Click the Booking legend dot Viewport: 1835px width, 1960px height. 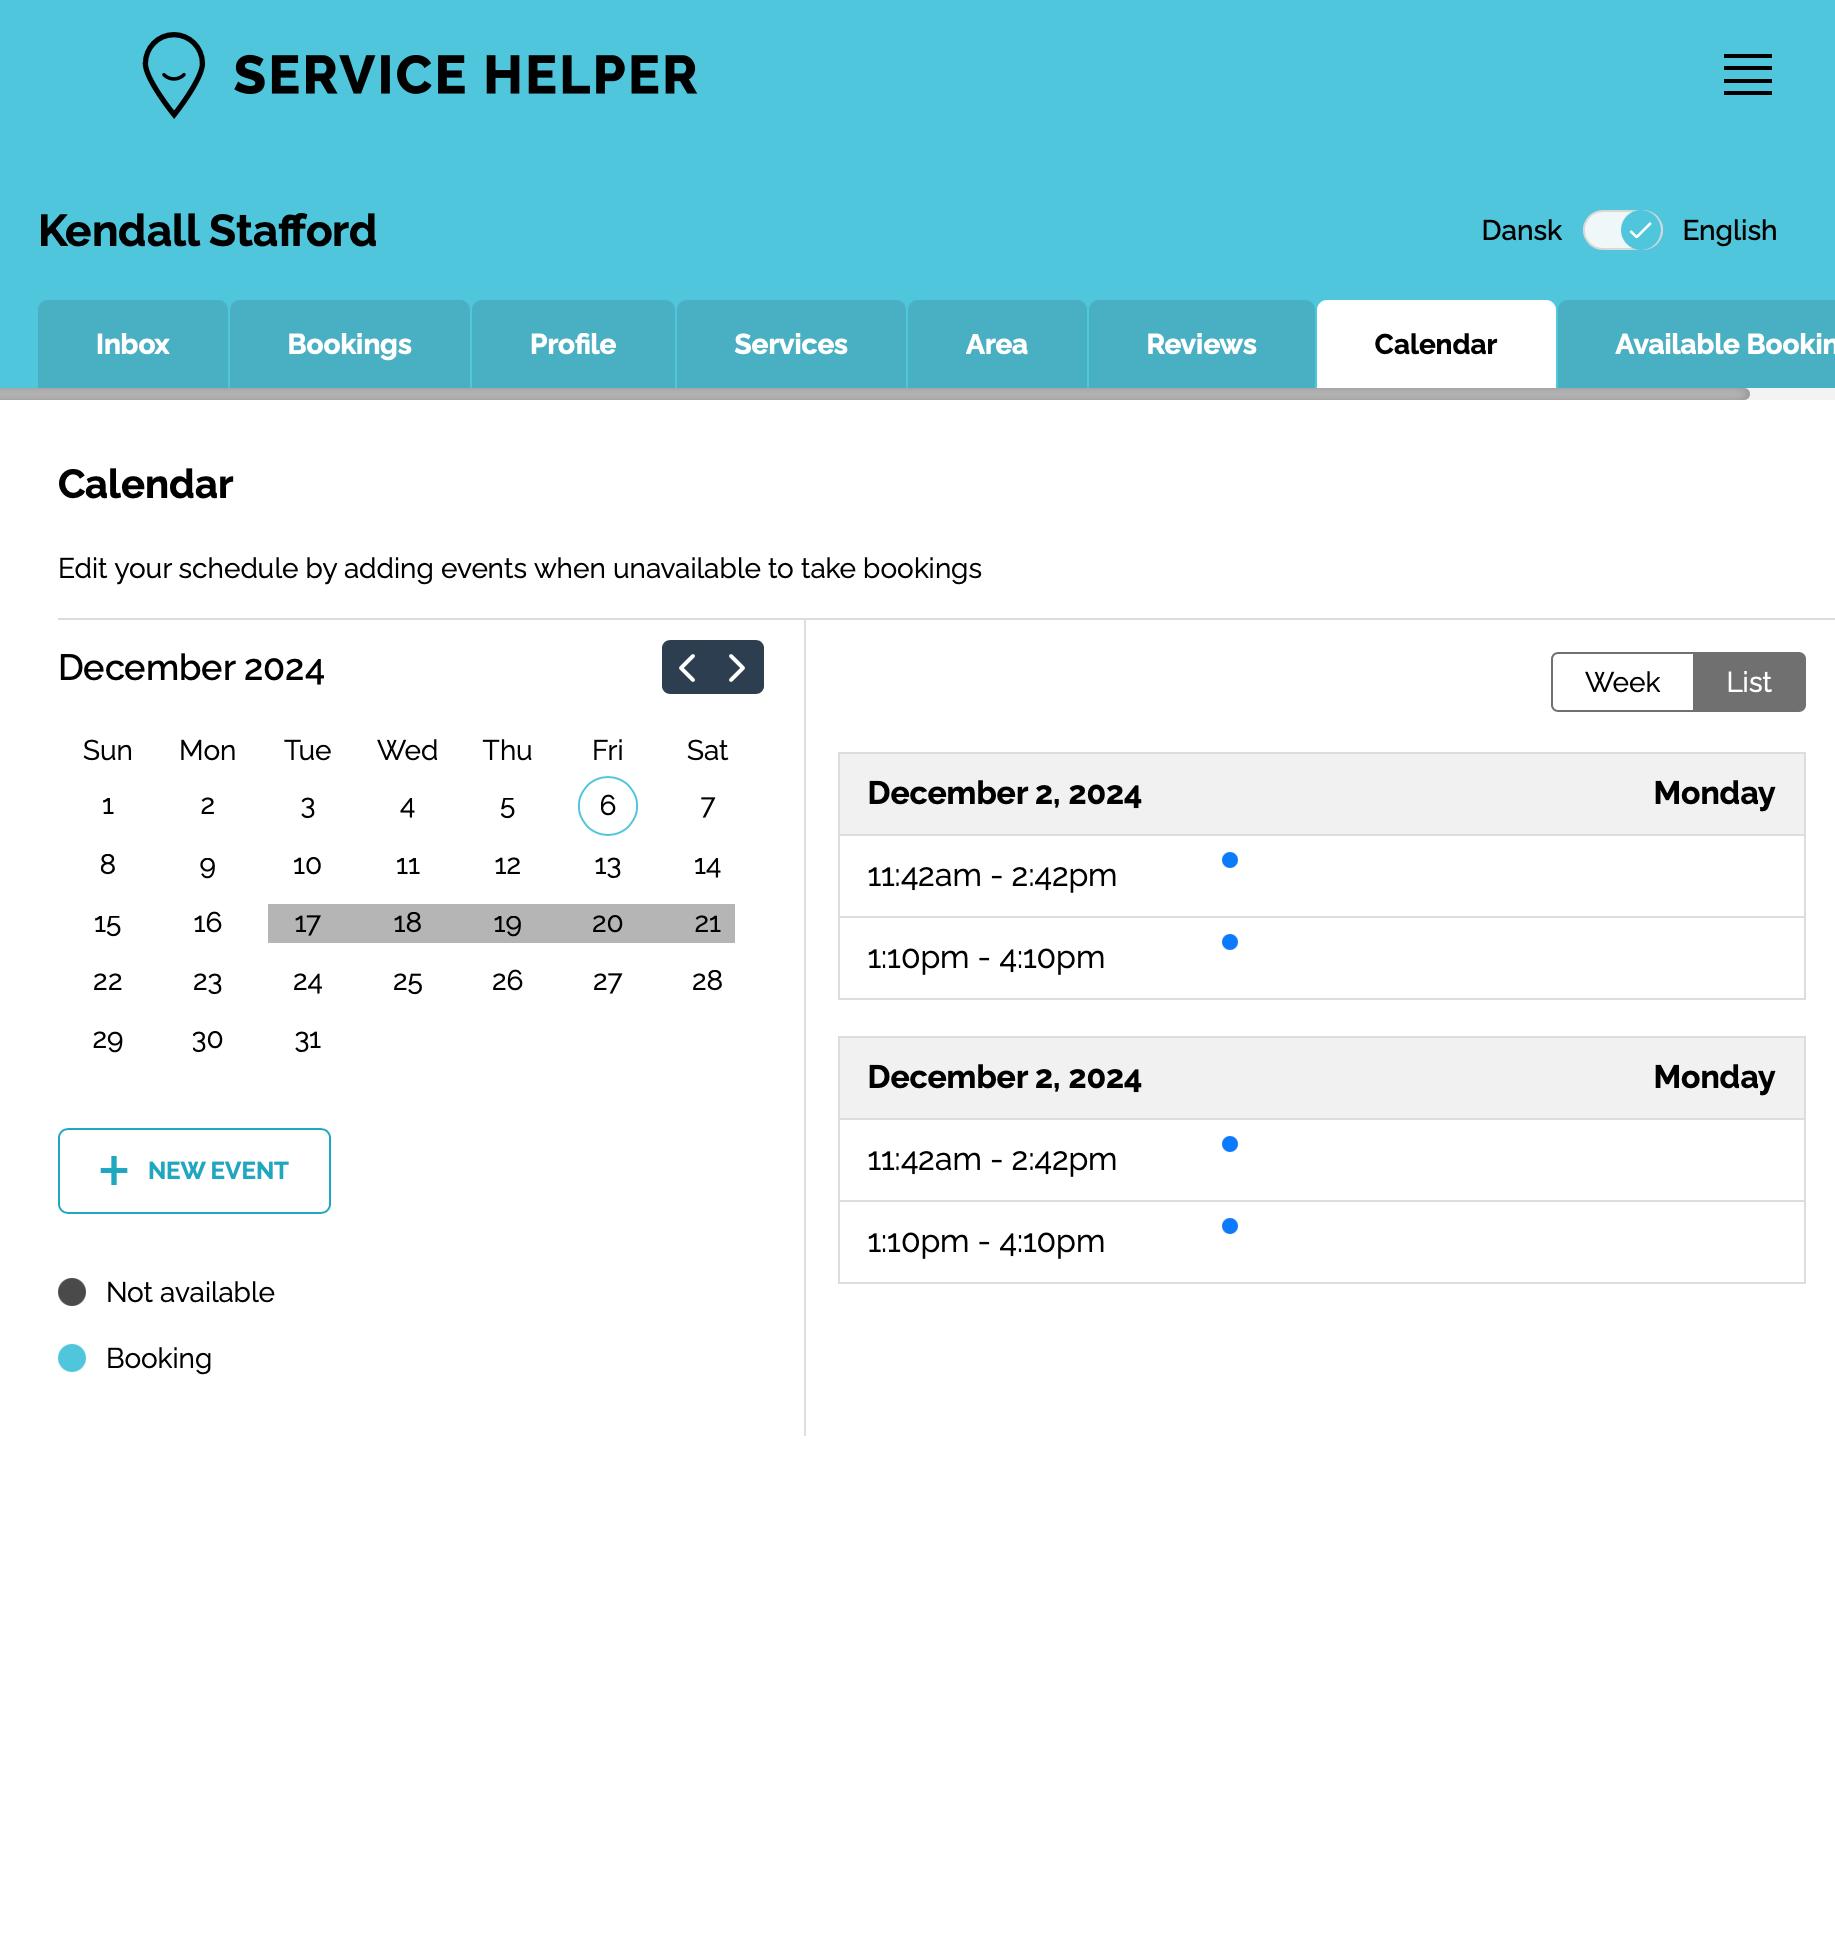point(72,1358)
